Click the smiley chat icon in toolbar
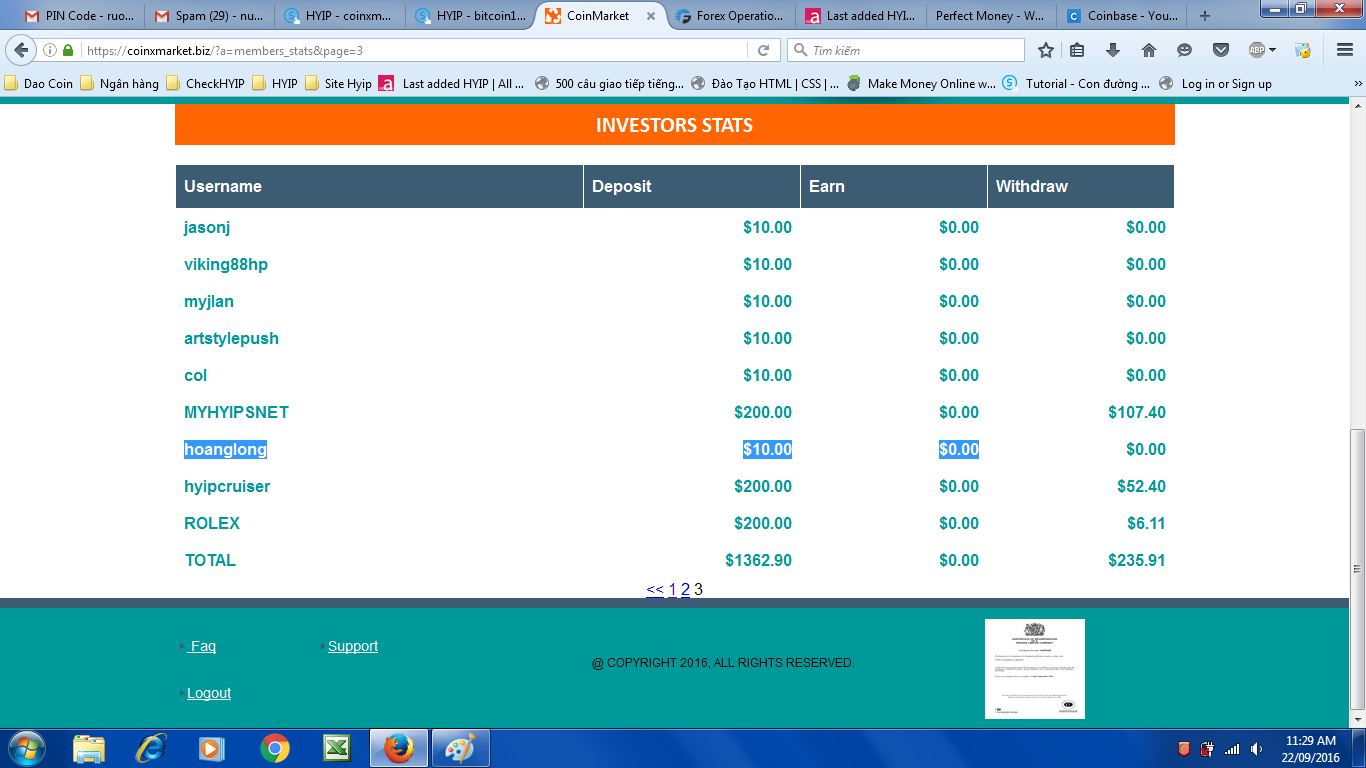This screenshot has height=768, width=1366. click(x=1185, y=50)
